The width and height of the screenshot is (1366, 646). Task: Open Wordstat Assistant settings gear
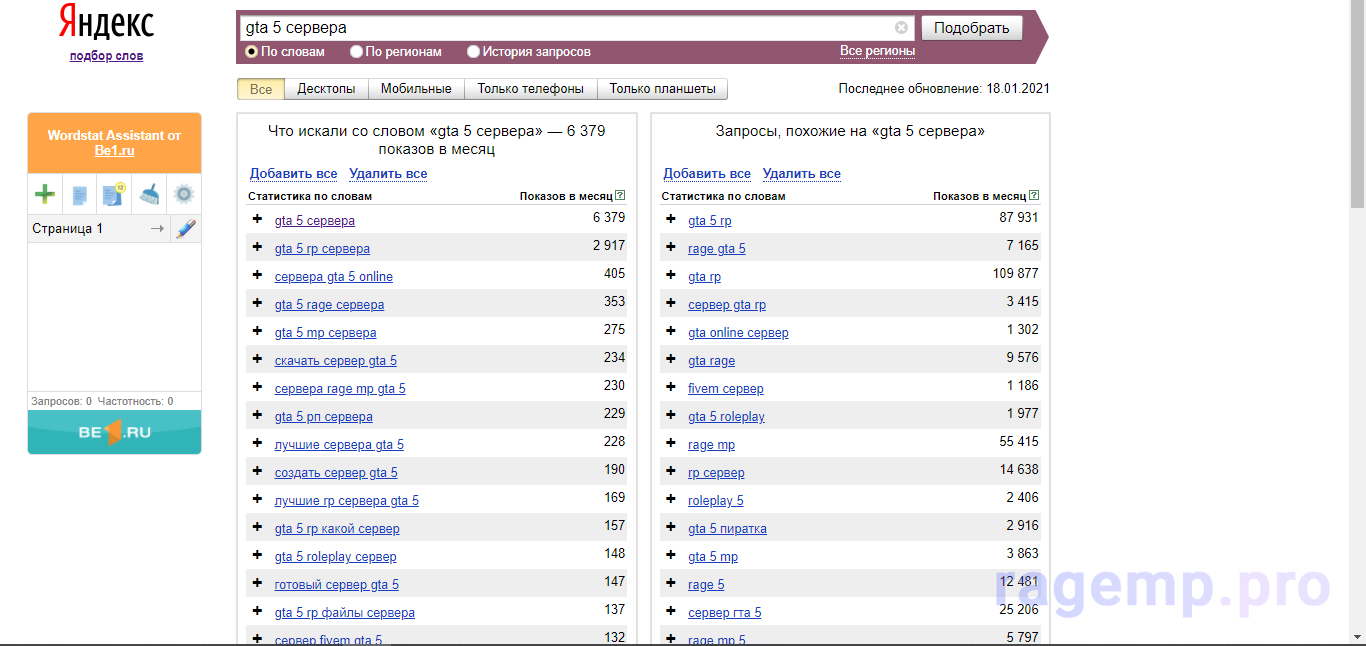point(183,194)
